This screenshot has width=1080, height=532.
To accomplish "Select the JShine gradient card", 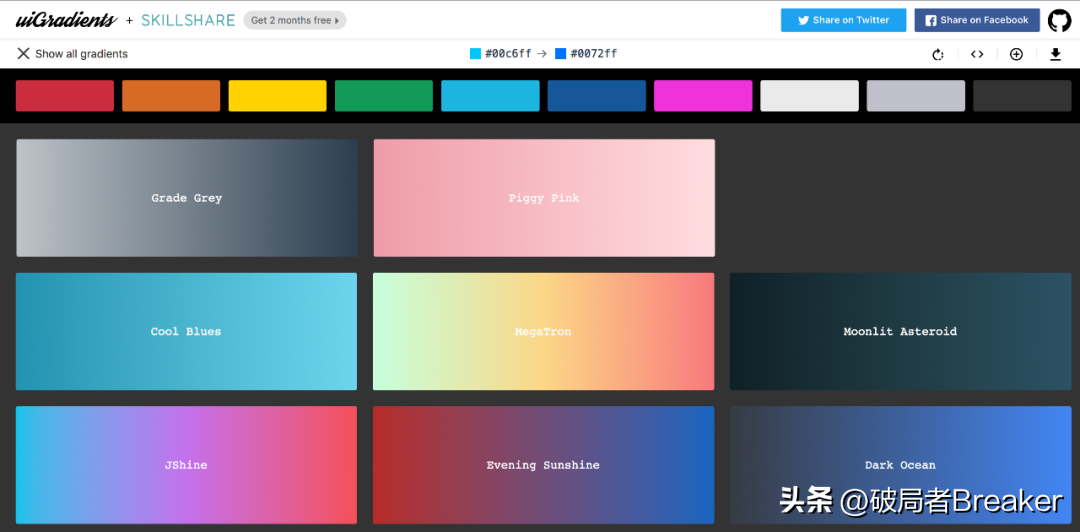I will pyautogui.click(x=186, y=464).
